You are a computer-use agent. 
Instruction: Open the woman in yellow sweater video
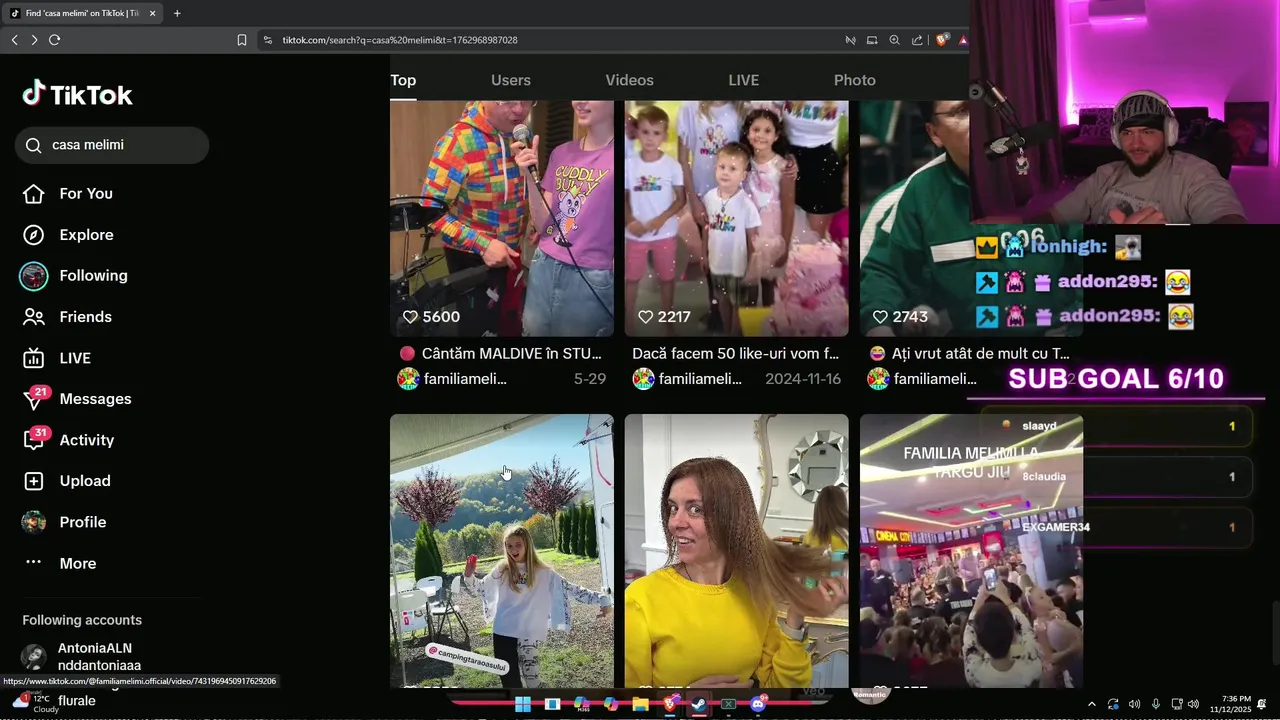coord(737,551)
